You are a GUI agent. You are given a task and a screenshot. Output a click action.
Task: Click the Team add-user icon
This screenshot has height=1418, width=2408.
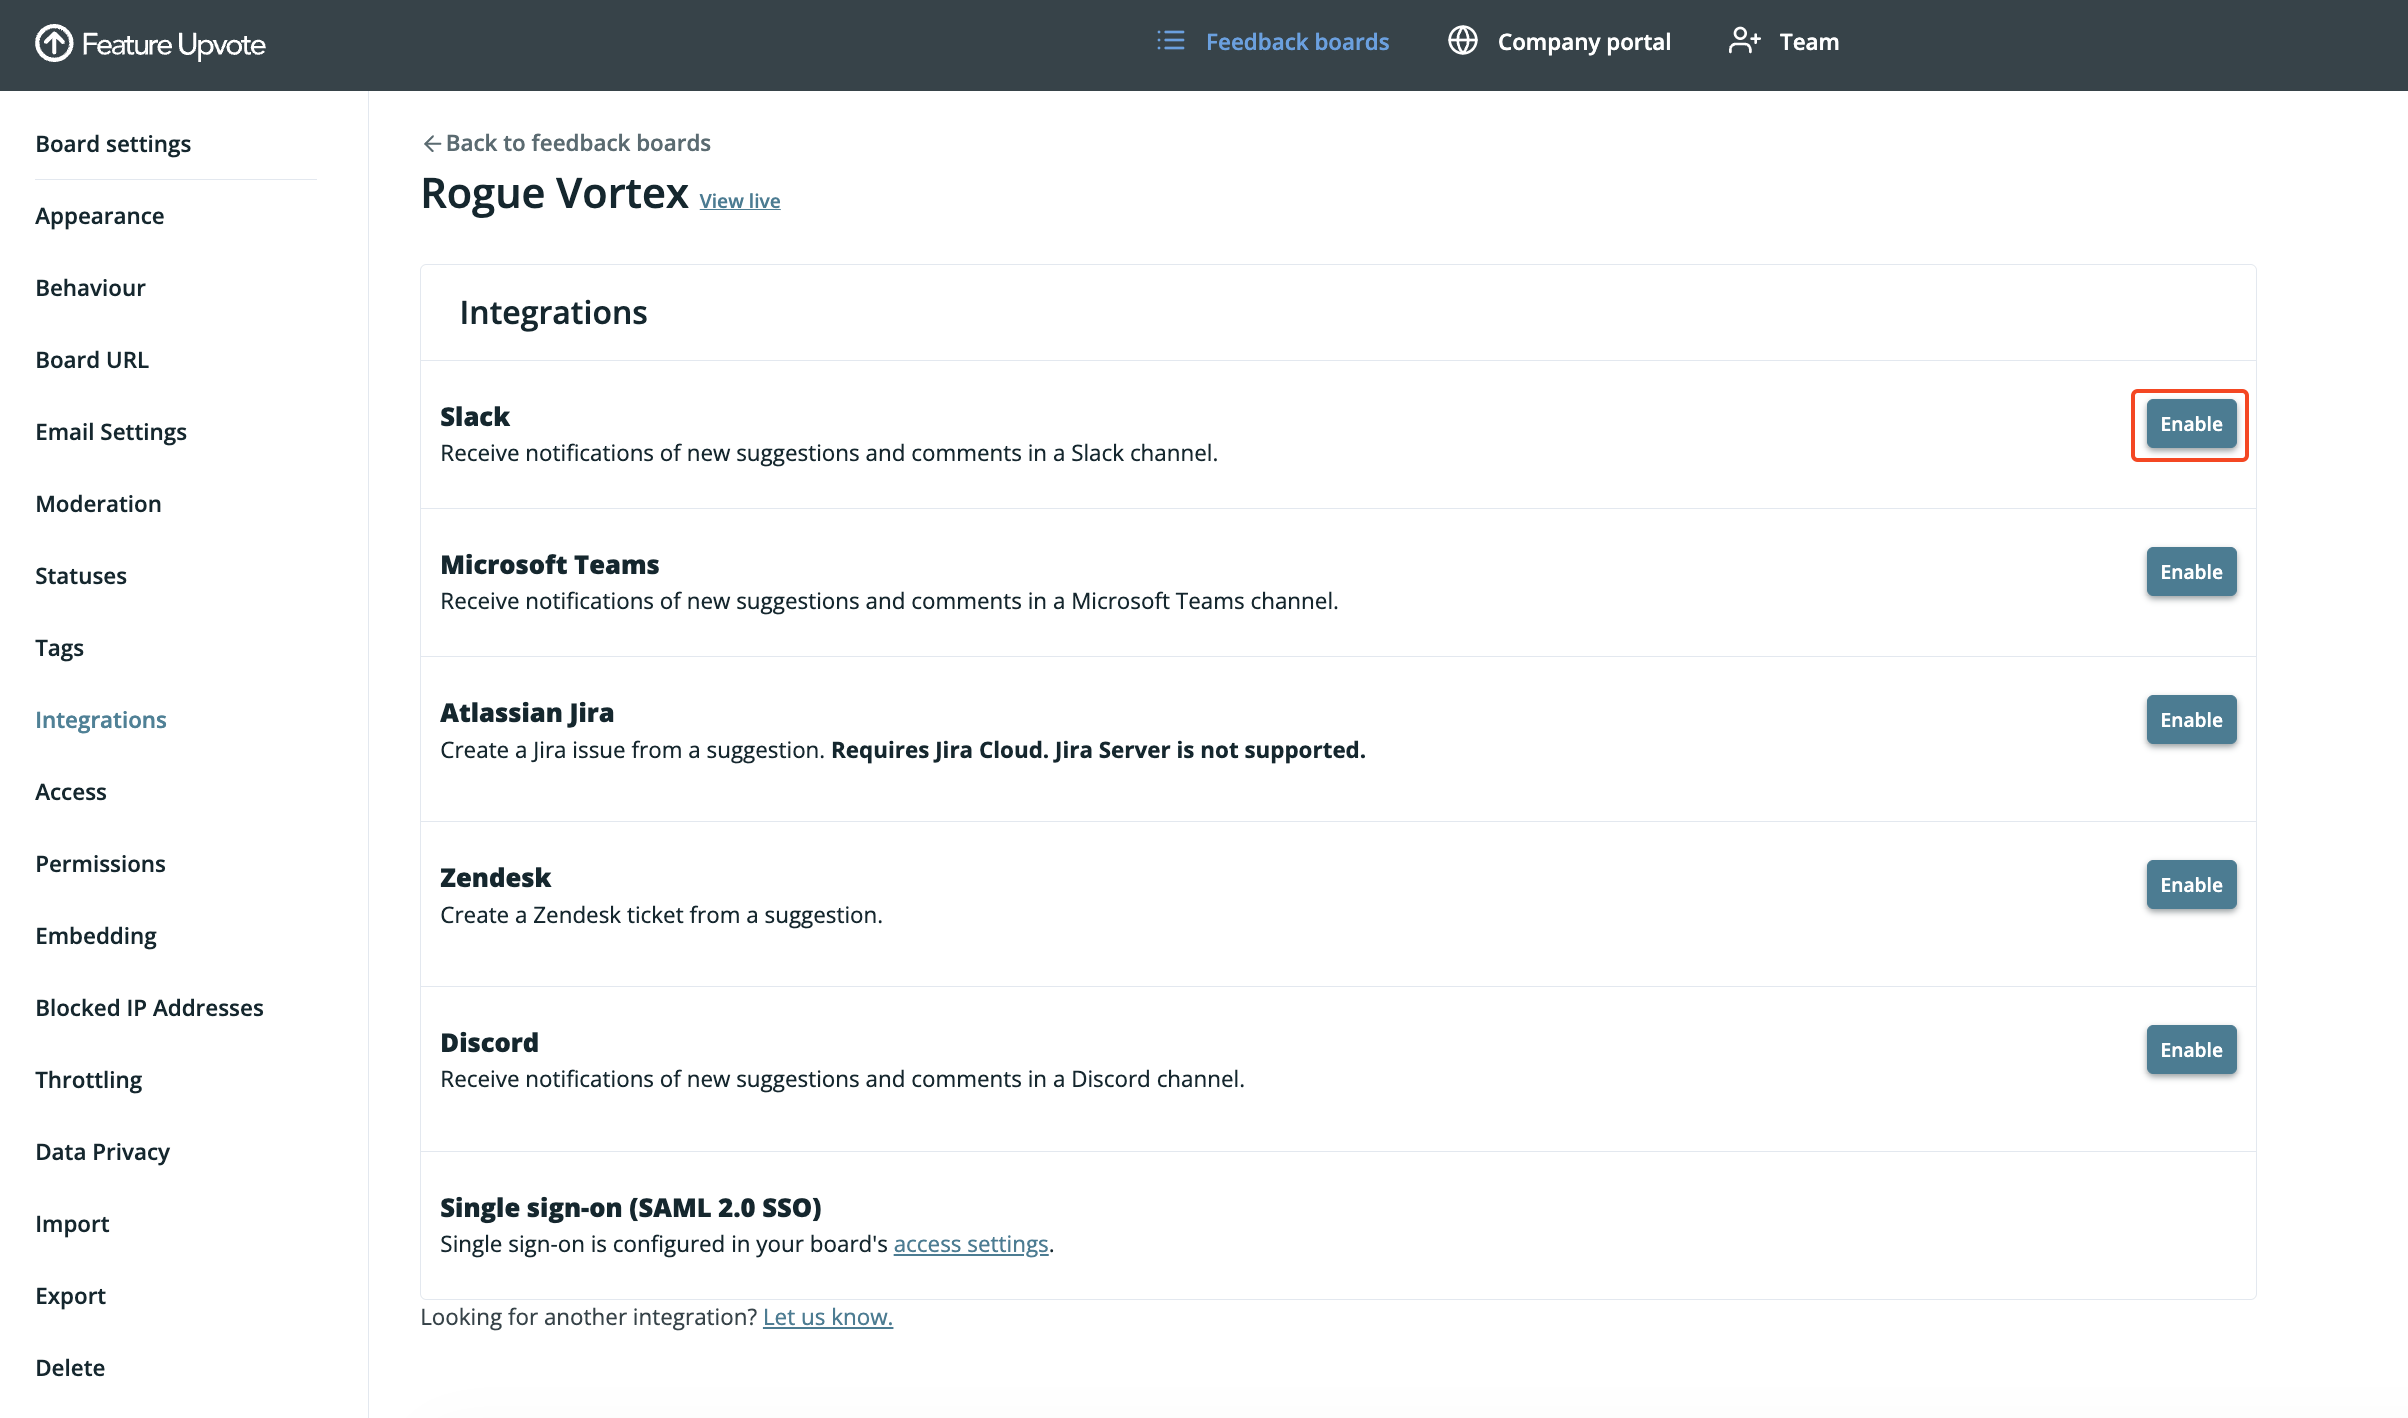[1744, 41]
